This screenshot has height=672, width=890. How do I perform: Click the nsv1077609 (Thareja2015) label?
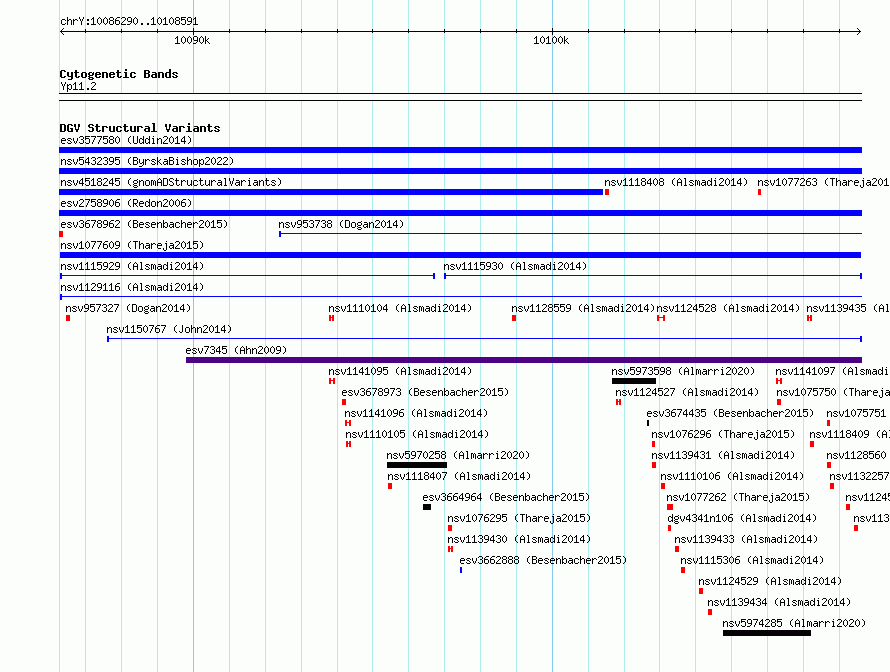pyautogui.click(x=132, y=245)
